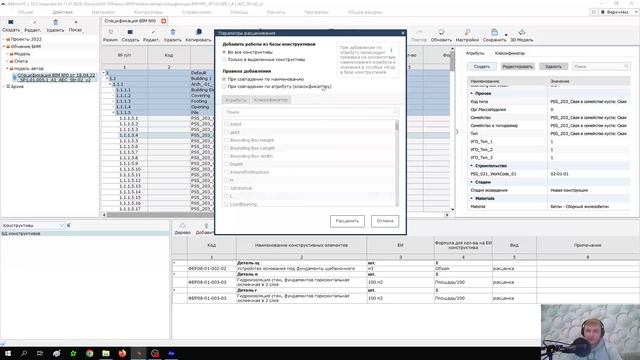Click the Создать button in the attributes panel
The width and height of the screenshot is (640, 360).
pos(482,67)
